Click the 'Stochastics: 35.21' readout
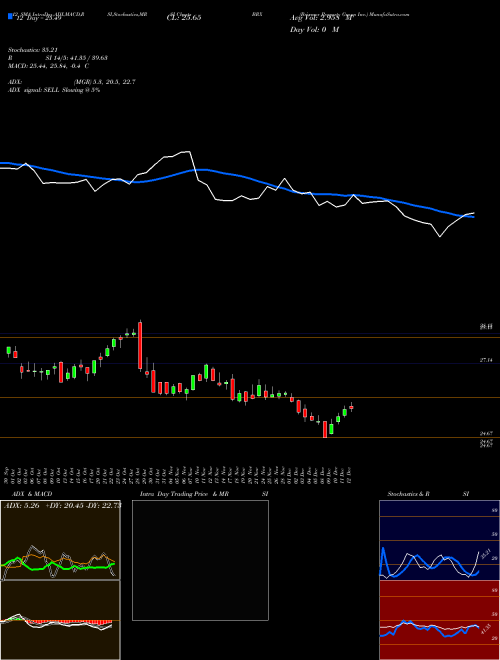Screen dimensions: 500x660 click(32, 50)
